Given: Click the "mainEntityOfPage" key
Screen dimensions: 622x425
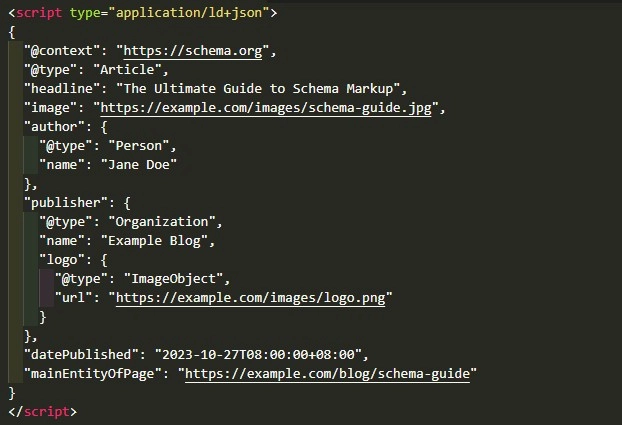Looking at the screenshot, I should [x=96, y=374].
